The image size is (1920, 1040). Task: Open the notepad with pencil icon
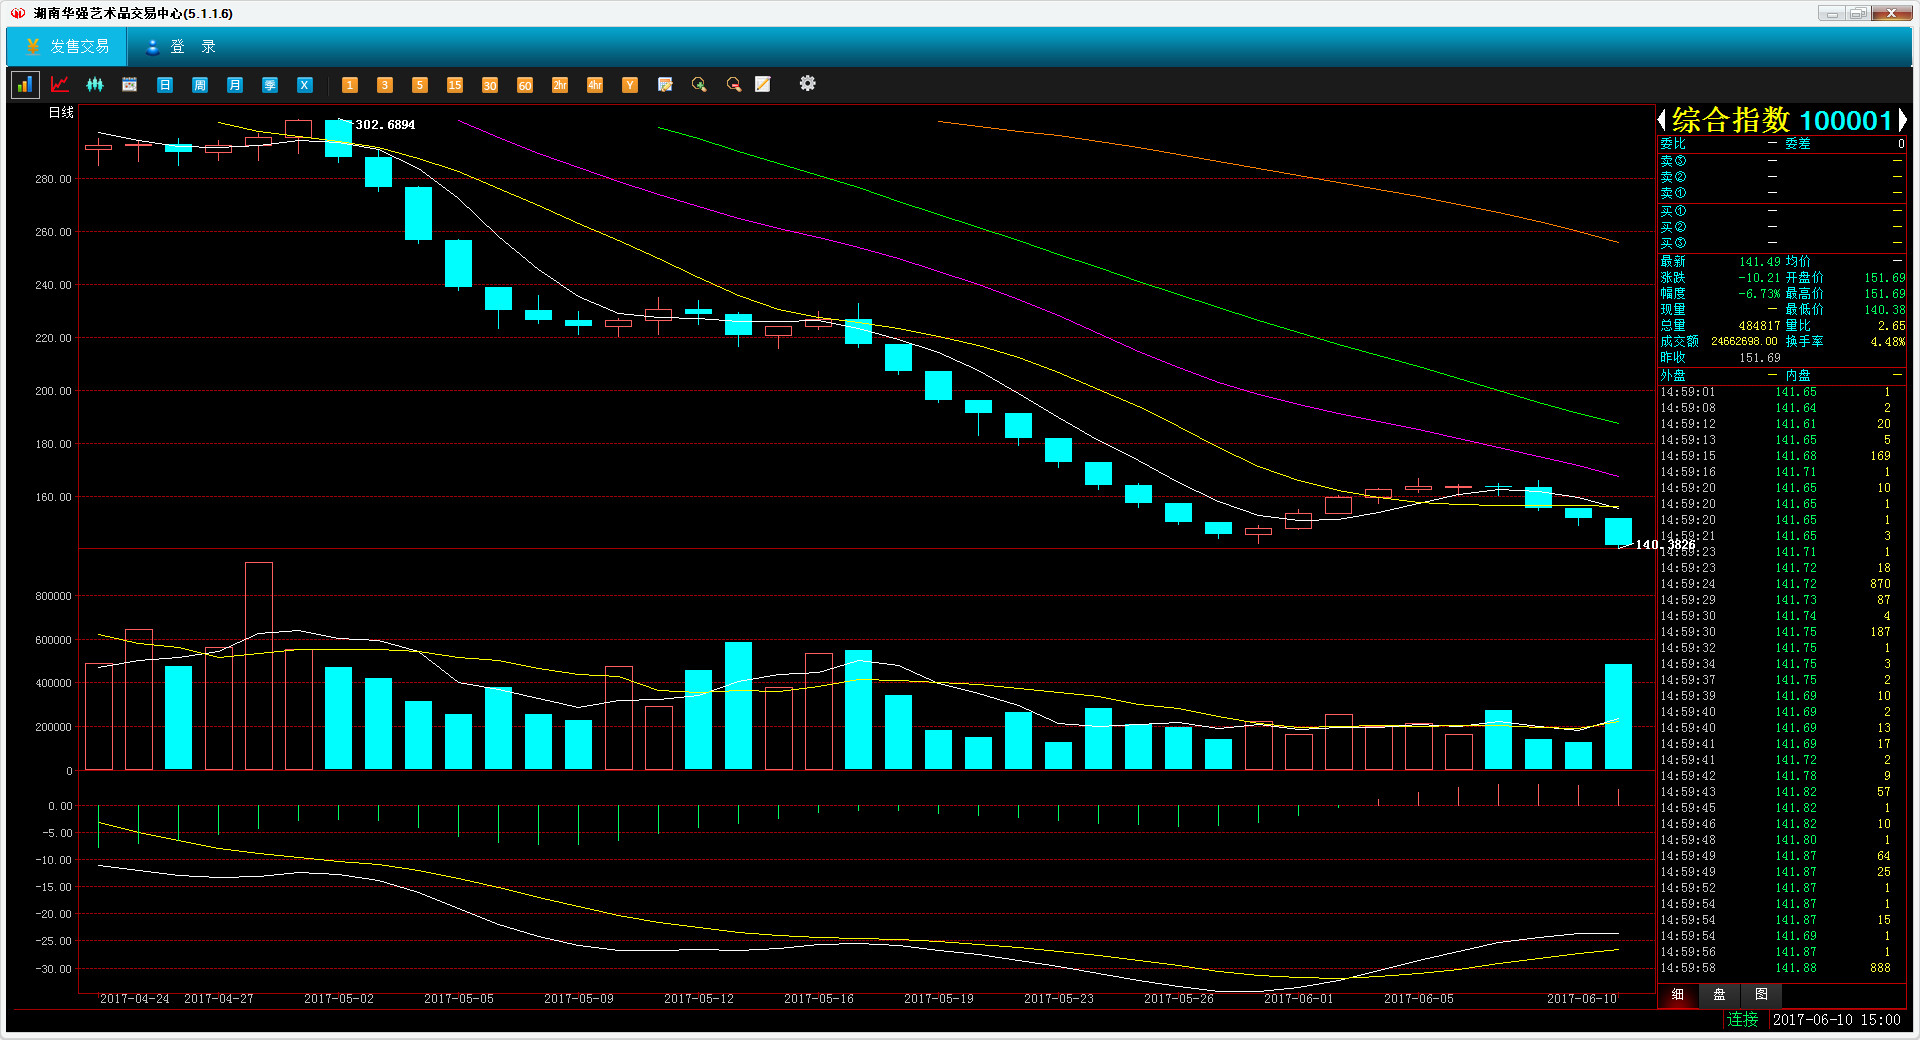click(763, 85)
